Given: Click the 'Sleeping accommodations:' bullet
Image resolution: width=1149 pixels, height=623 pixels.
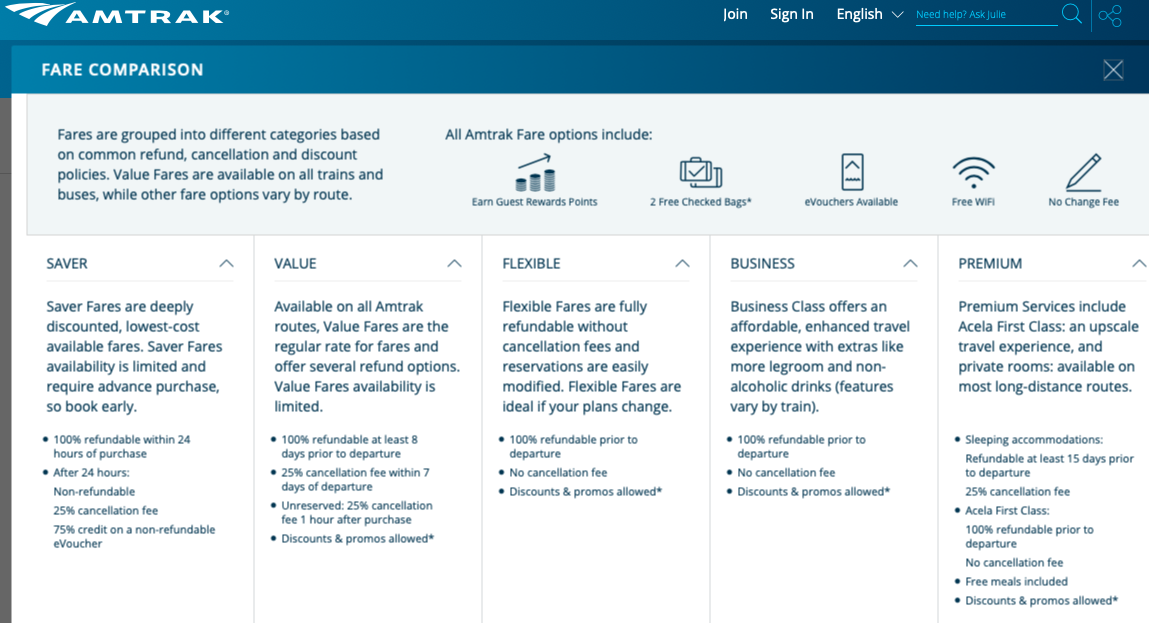Looking at the screenshot, I should coord(1034,440).
